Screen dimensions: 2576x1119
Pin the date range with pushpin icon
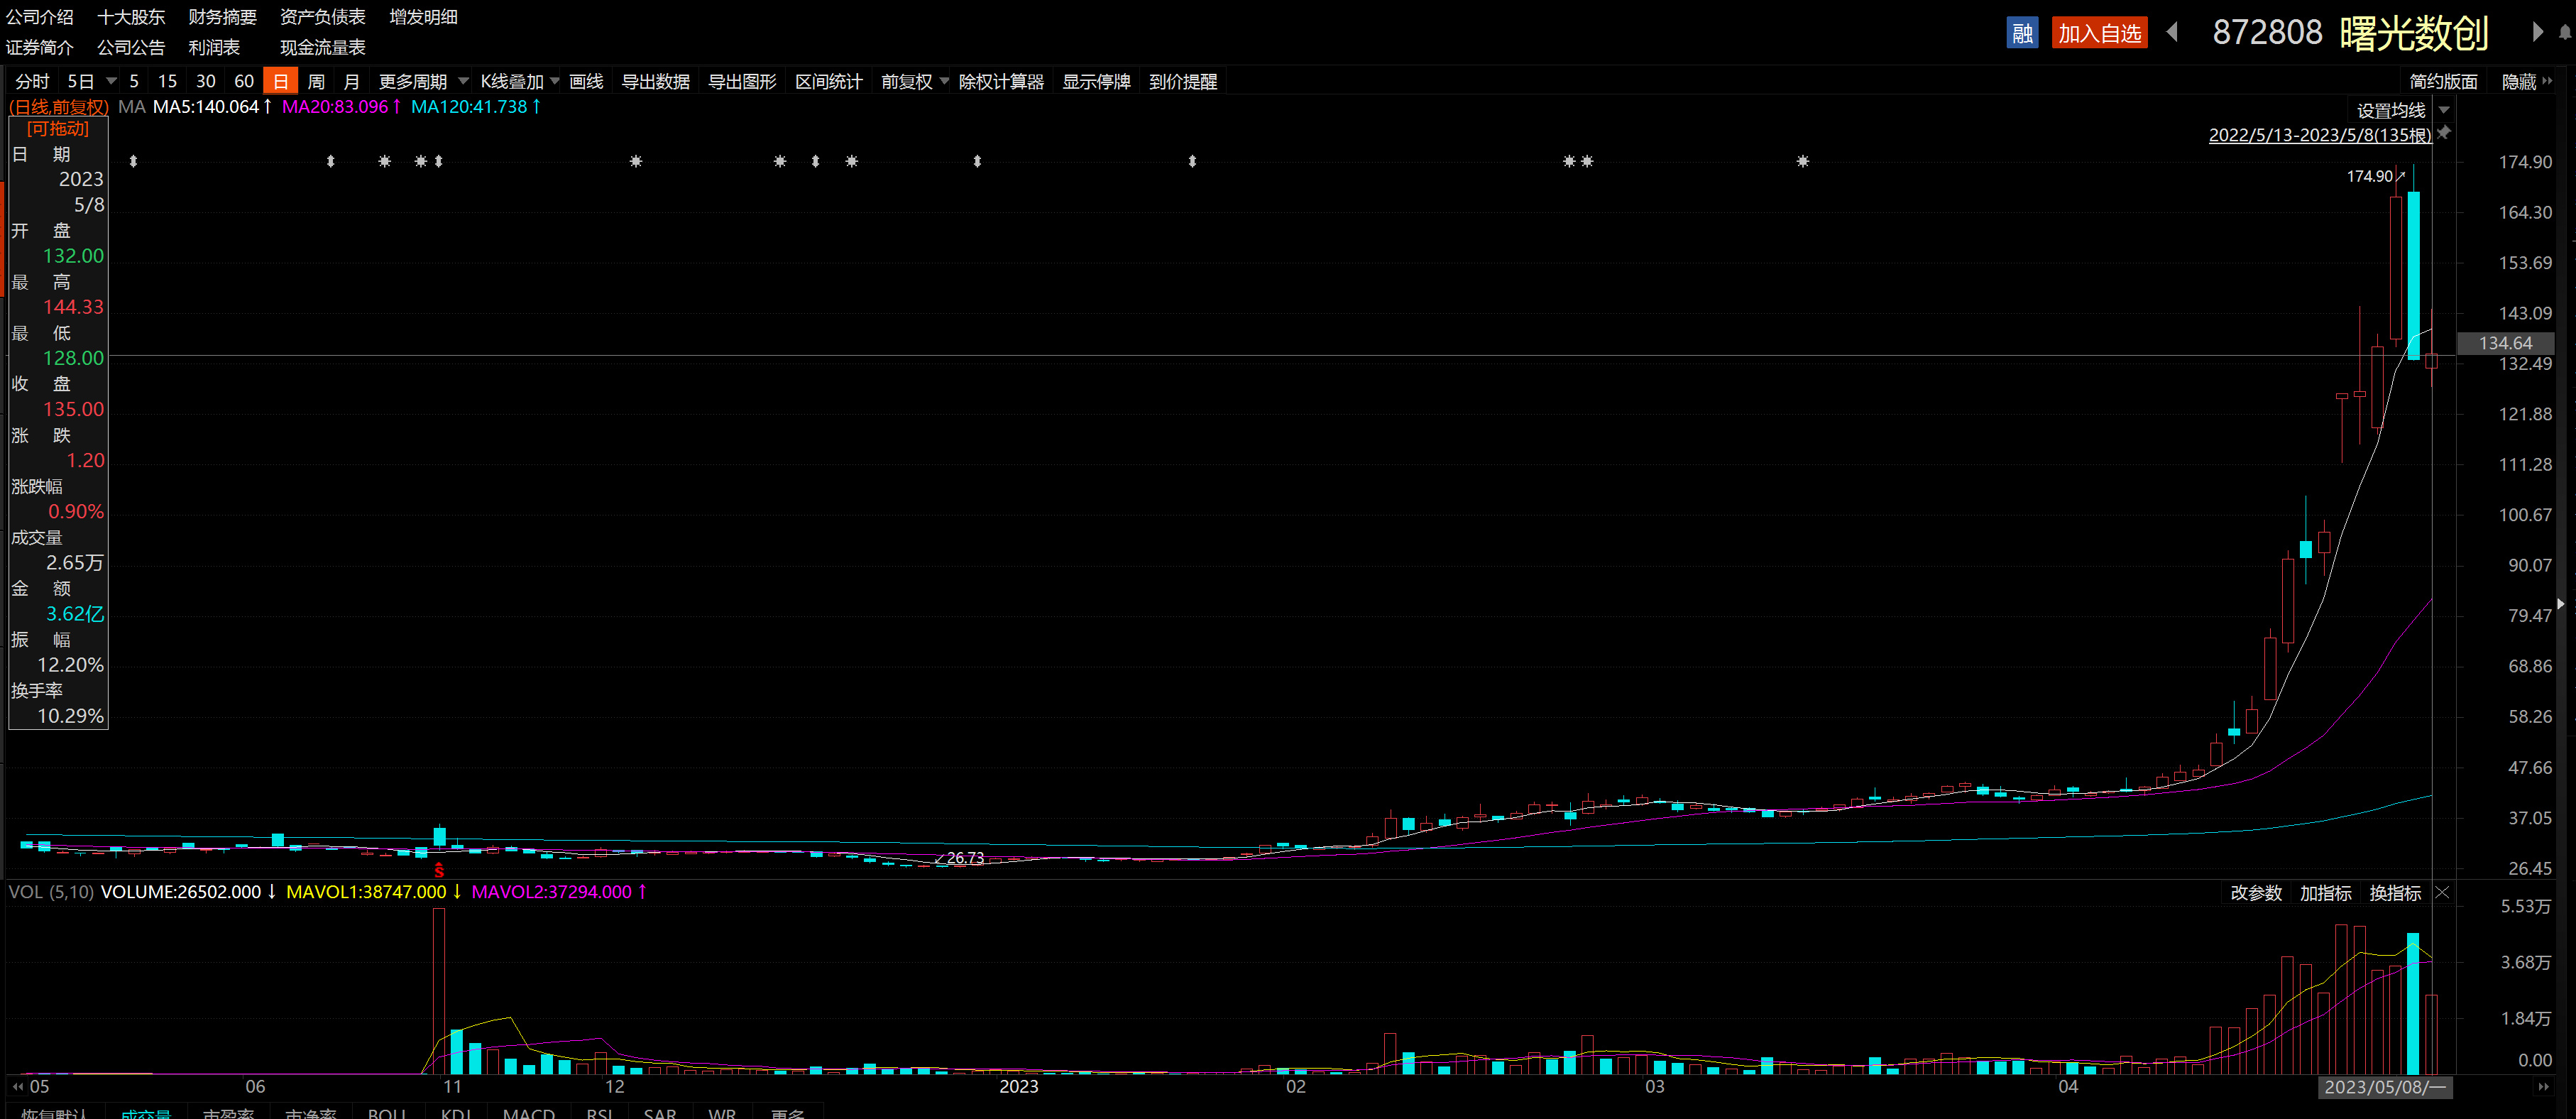2443,133
